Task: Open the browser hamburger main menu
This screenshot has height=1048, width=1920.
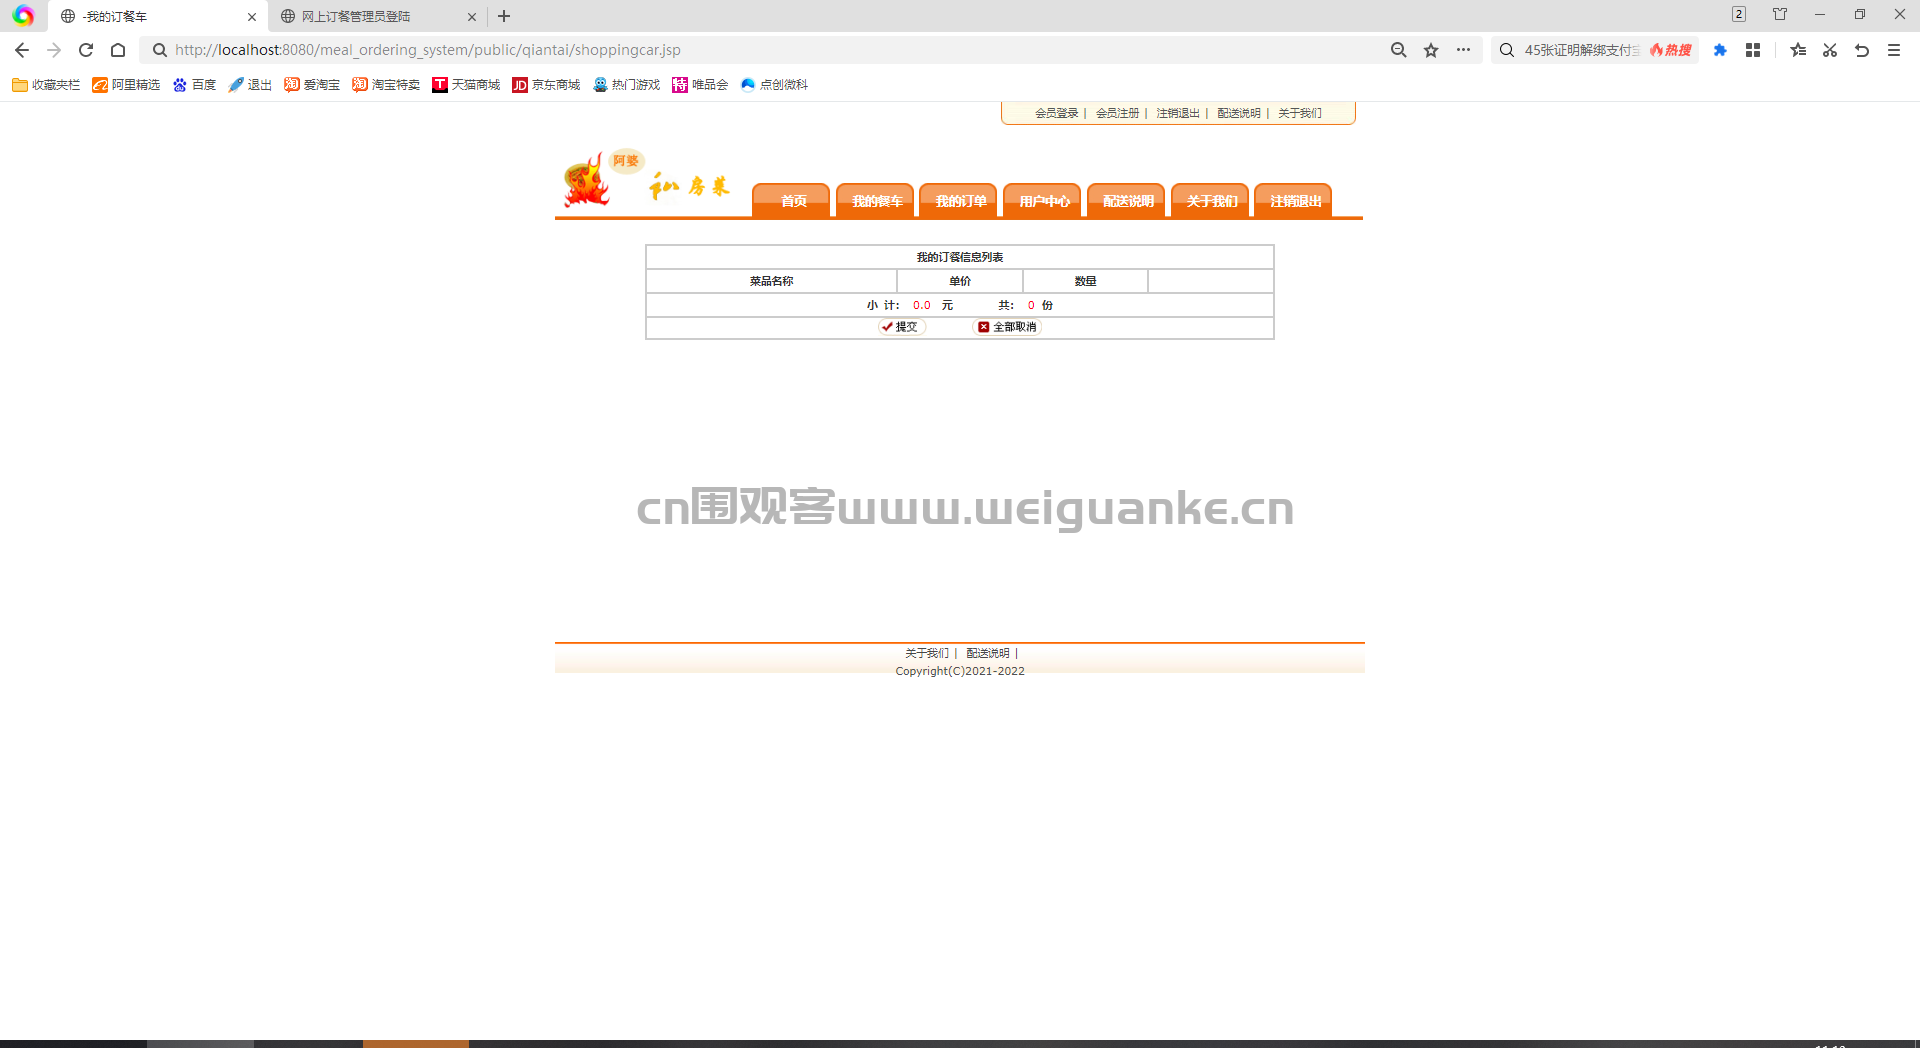Action: 1894,50
